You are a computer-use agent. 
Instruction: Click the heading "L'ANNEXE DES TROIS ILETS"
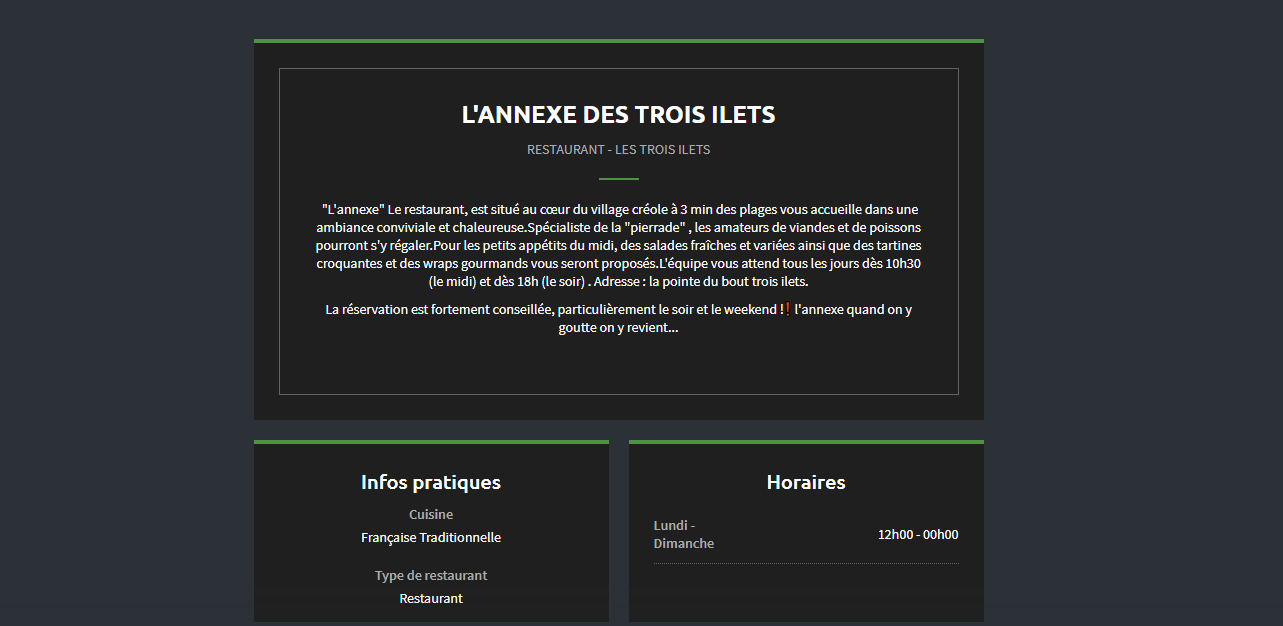618,114
